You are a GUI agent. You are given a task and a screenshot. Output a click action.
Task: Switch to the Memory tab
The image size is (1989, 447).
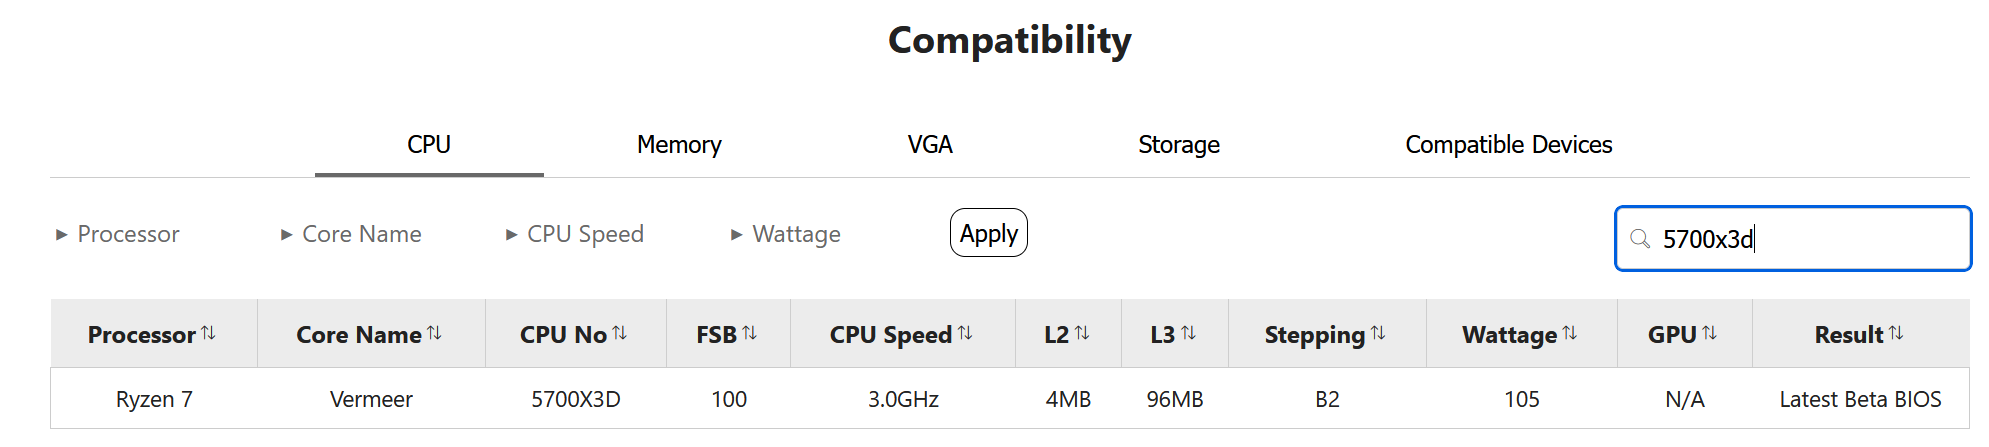(x=679, y=145)
